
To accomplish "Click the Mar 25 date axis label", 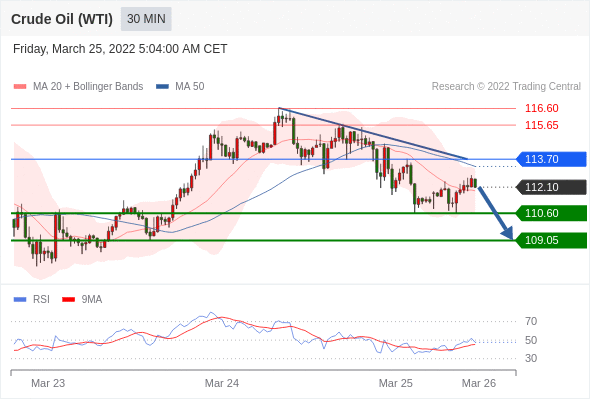I will 395,383.
